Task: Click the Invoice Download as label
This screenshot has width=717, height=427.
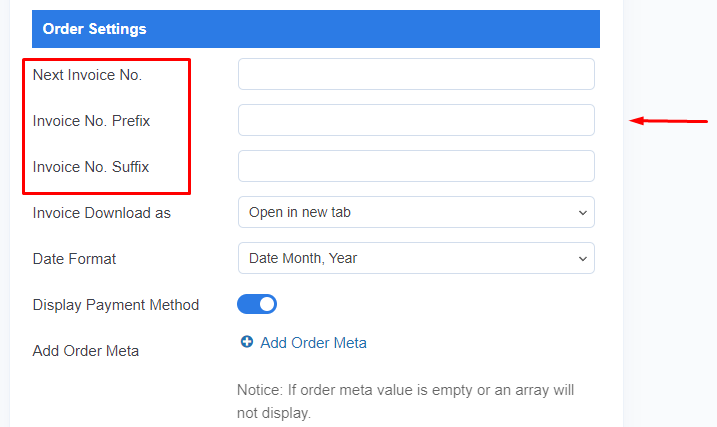Action: pos(102,213)
